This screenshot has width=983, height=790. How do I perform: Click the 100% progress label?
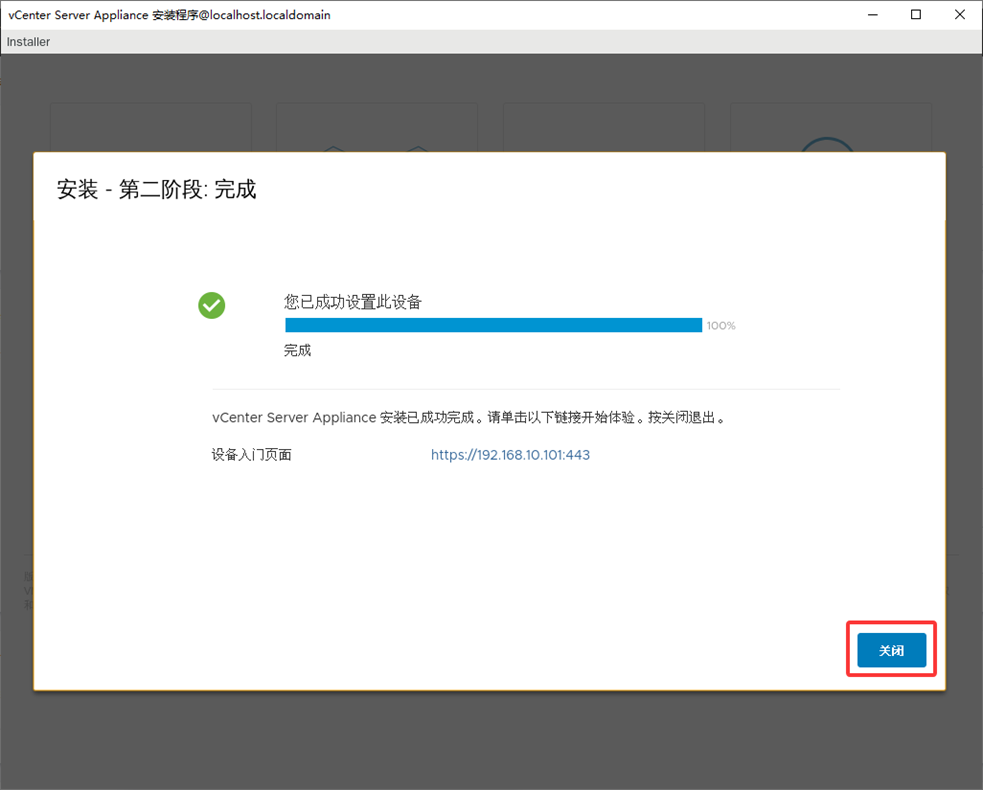pos(721,326)
